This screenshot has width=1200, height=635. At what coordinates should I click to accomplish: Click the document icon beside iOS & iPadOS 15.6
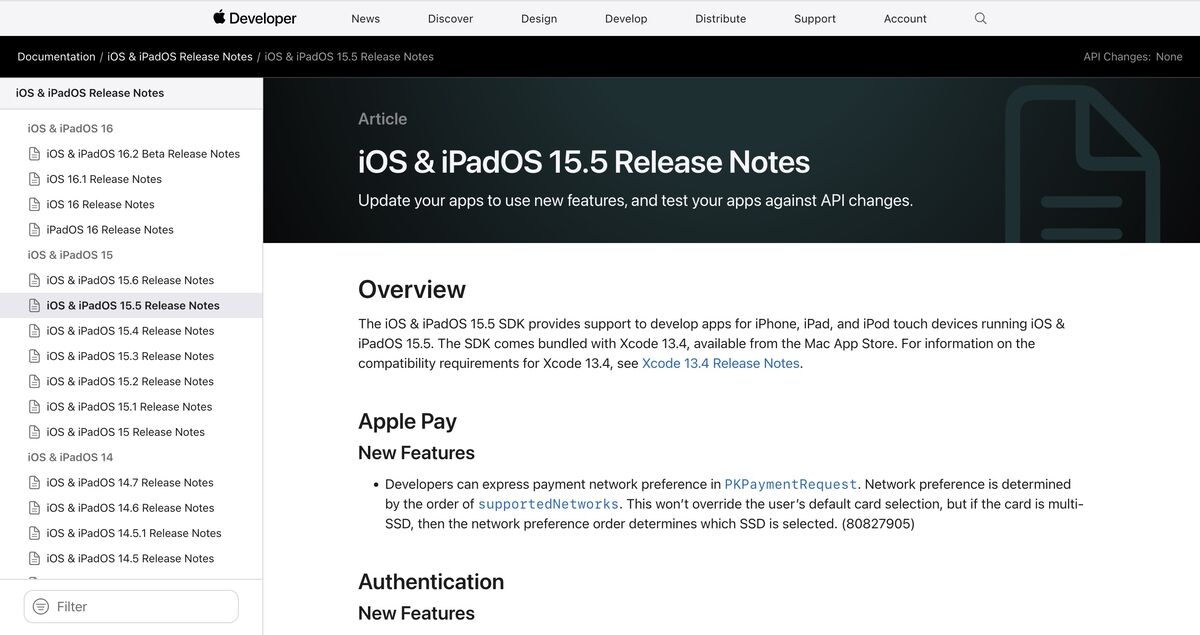pos(35,280)
